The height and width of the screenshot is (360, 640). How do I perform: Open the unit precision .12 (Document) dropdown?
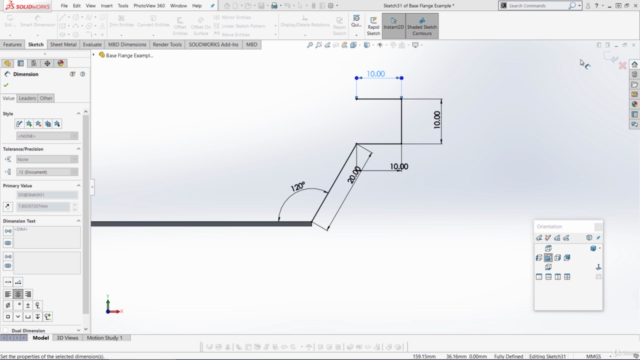(x=47, y=172)
